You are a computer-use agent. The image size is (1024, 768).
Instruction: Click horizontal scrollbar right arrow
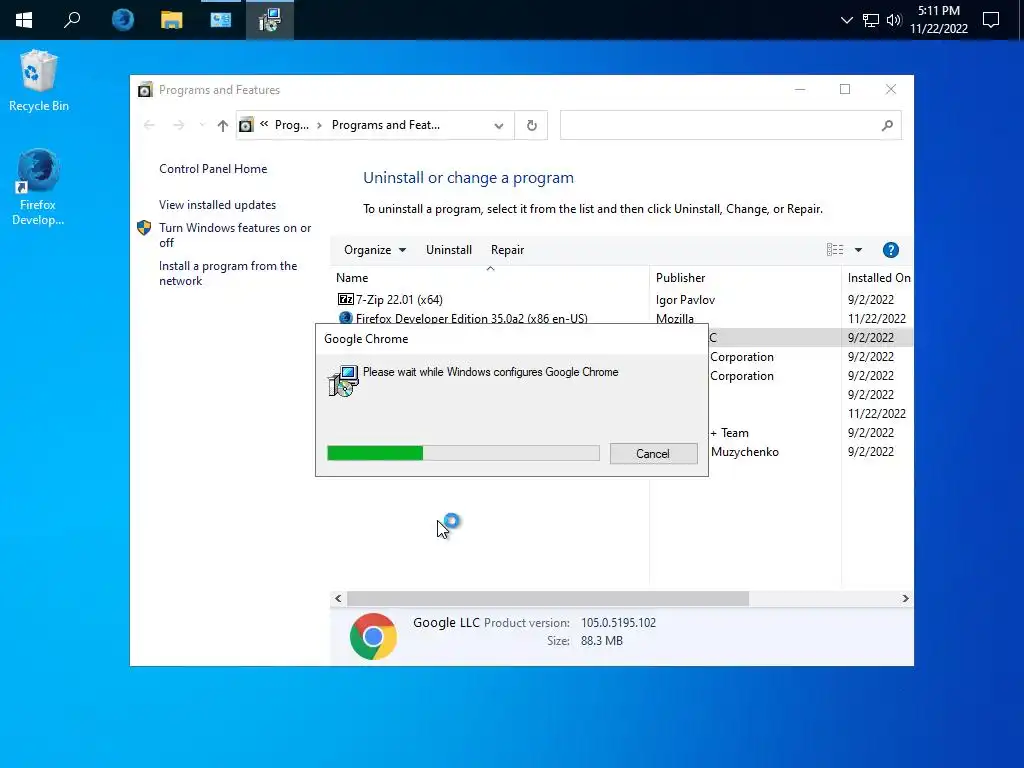pyautogui.click(x=905, y=598)
